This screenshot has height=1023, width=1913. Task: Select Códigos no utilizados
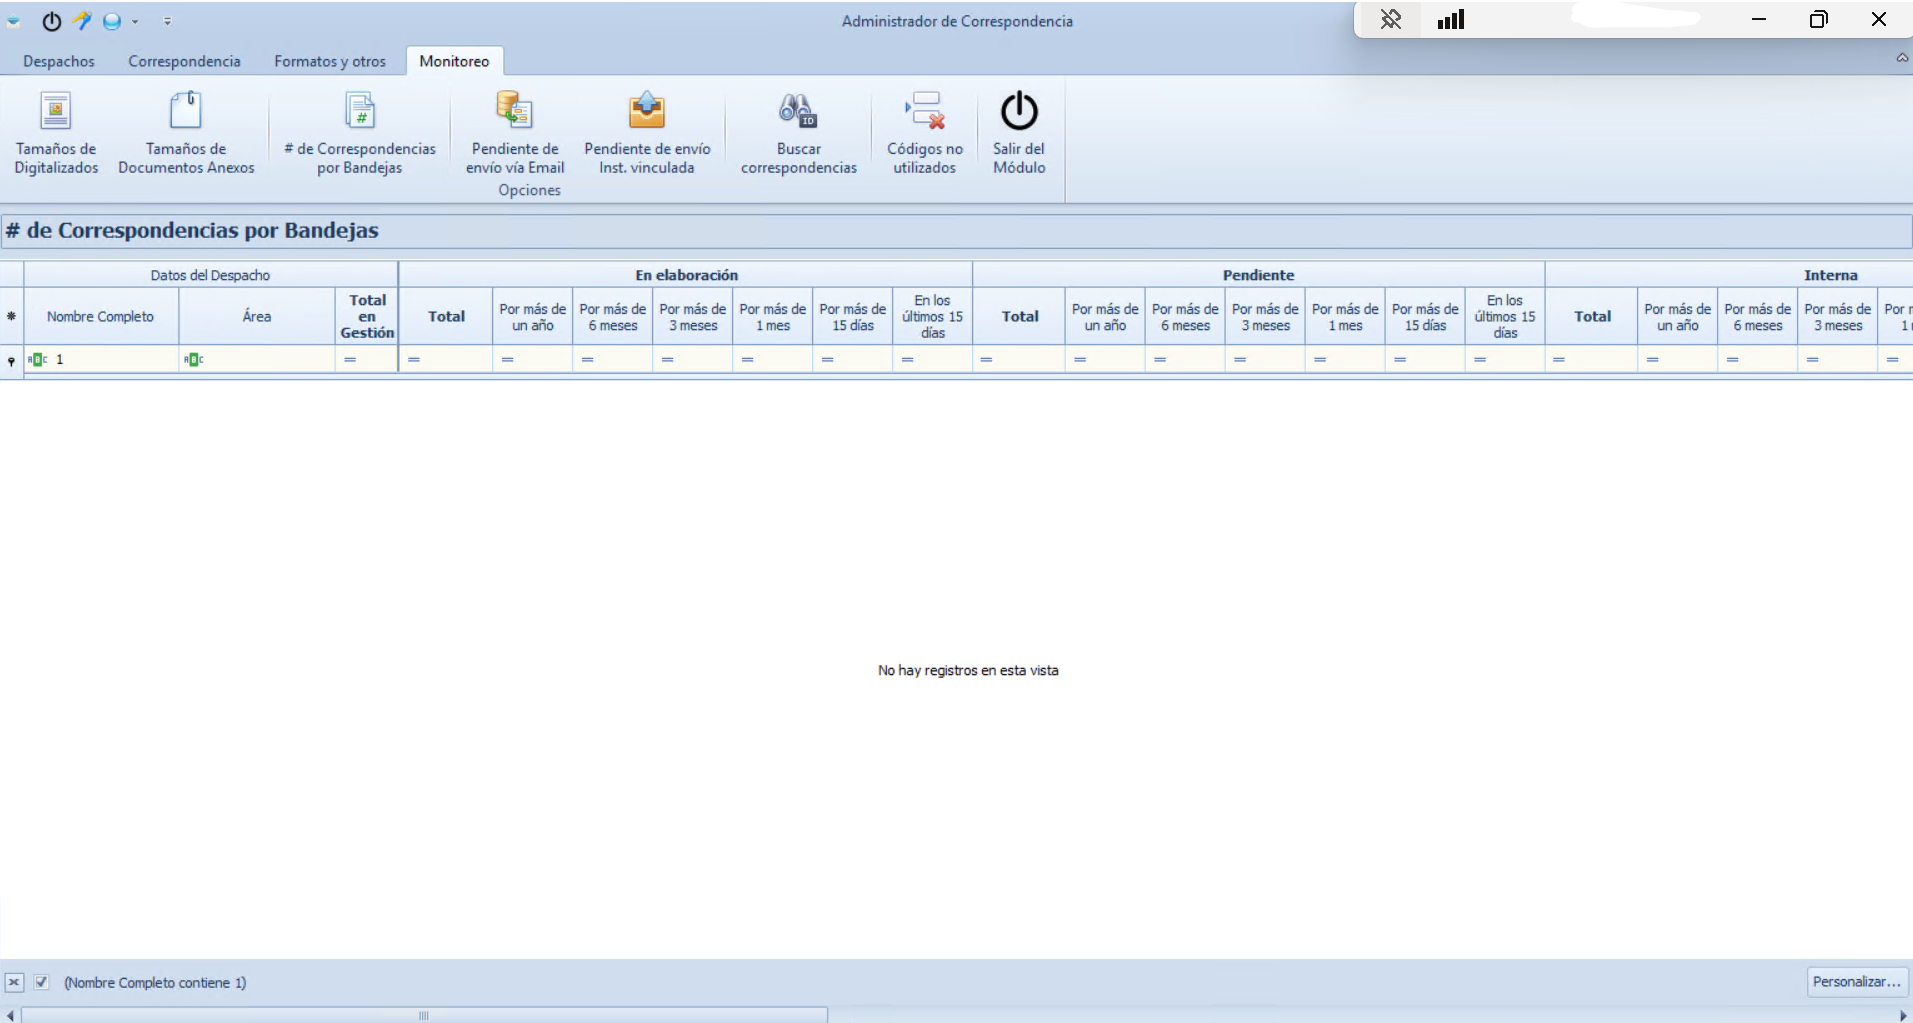point(924,132)
